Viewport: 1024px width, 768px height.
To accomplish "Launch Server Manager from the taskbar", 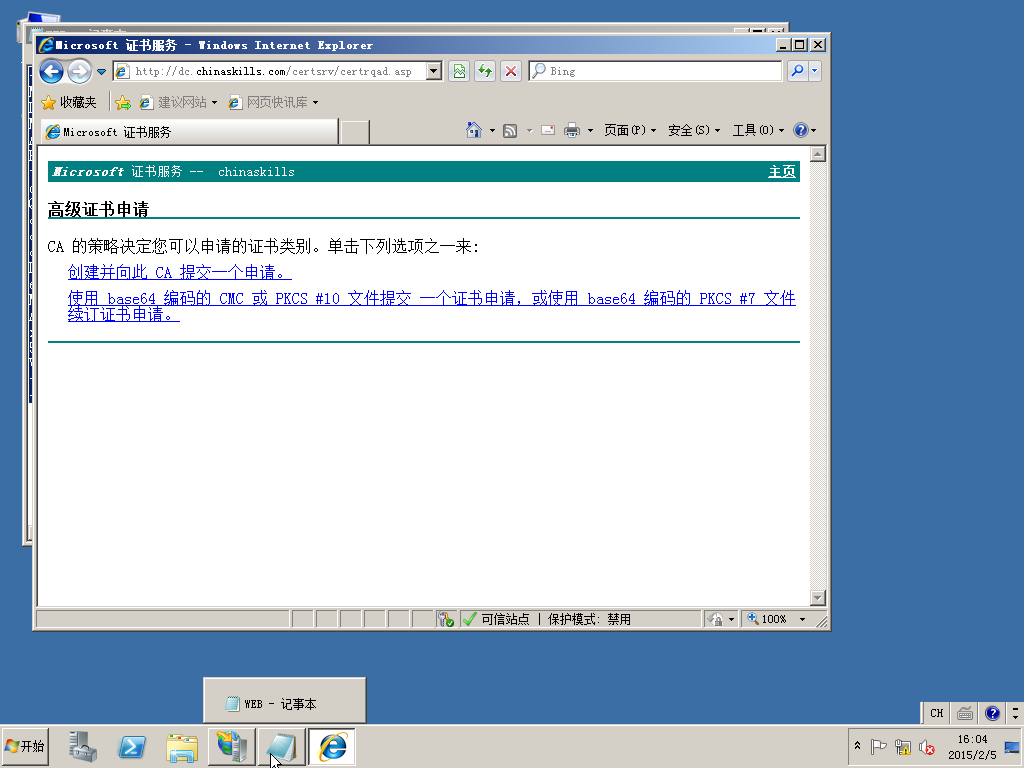I will 83,746.
